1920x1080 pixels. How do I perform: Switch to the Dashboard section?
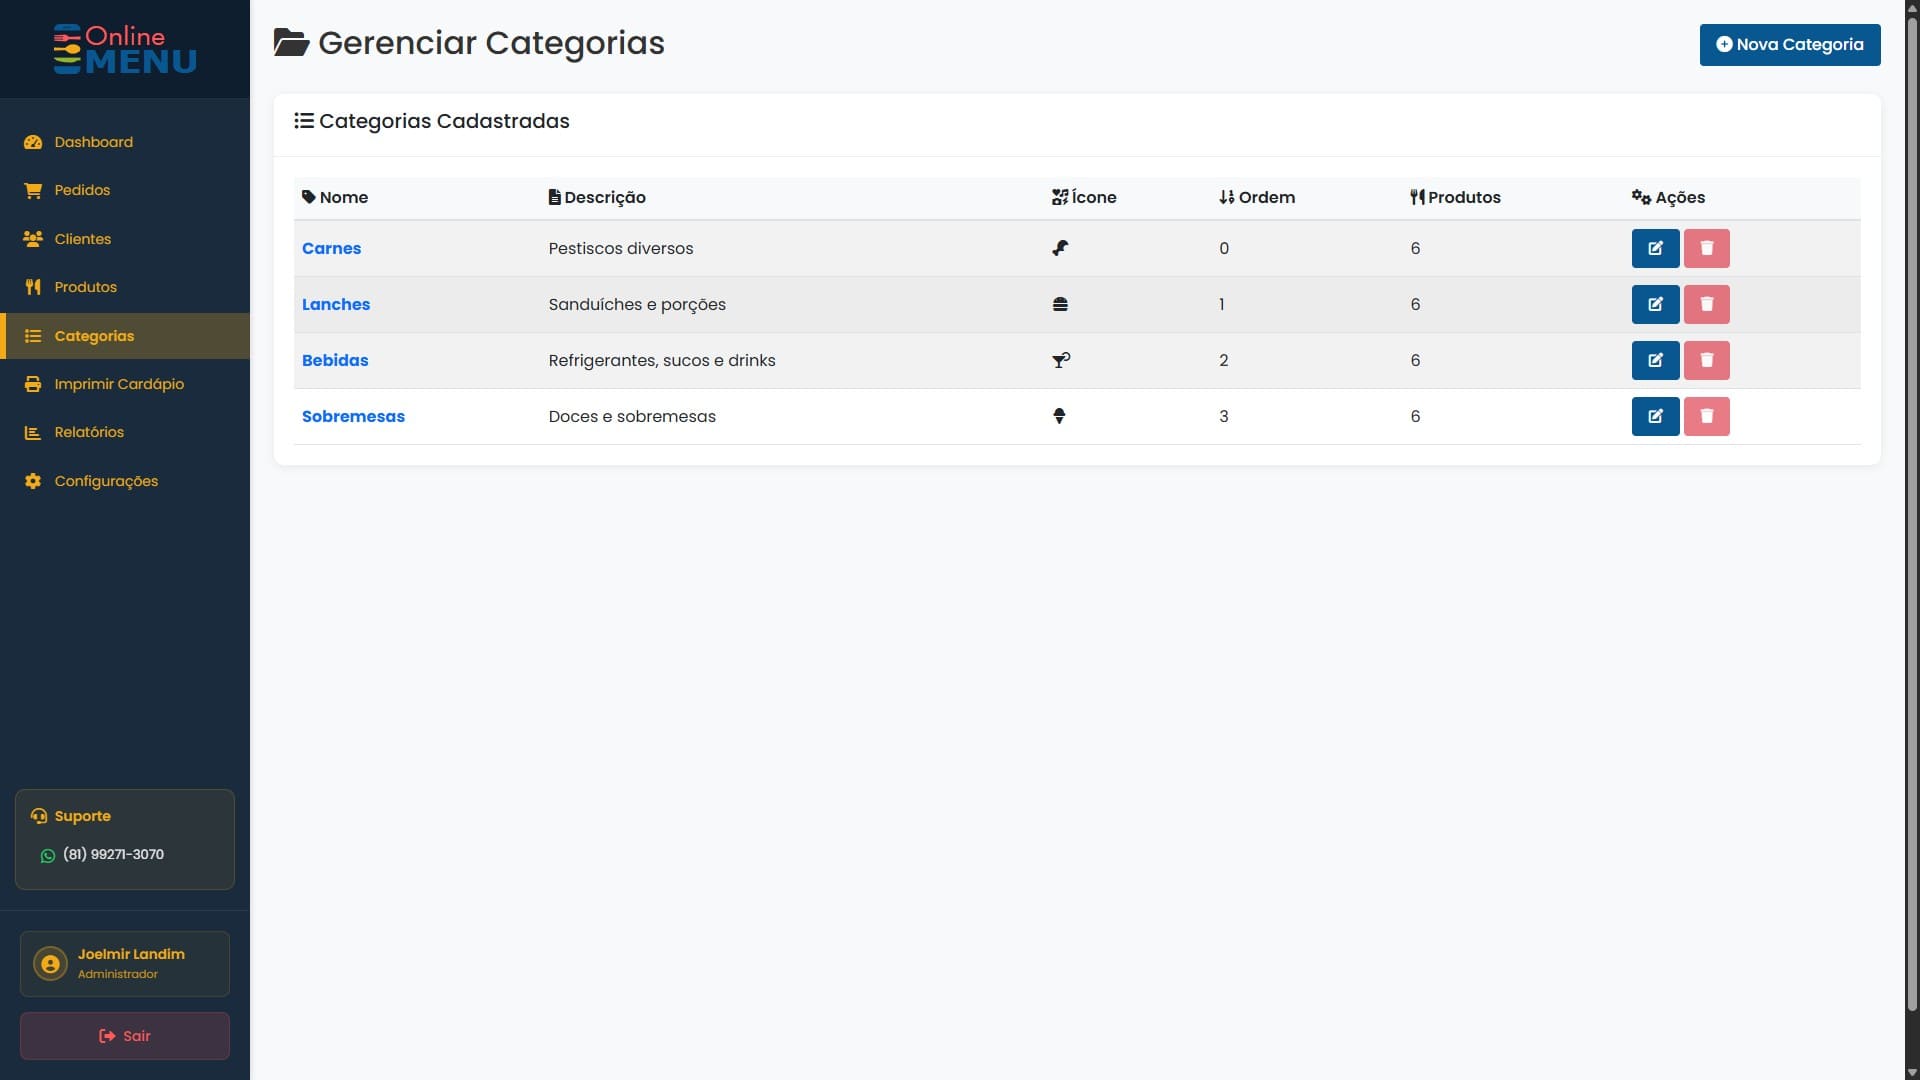pyautogui.click(x=93, y=142)
